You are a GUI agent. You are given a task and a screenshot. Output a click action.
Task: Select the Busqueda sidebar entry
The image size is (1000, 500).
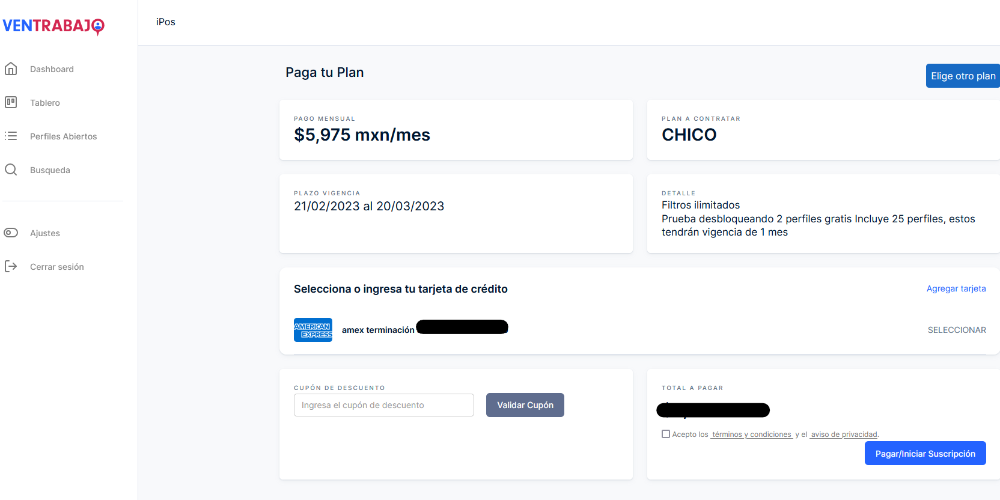pyautogui.click(x=50, y=170)
